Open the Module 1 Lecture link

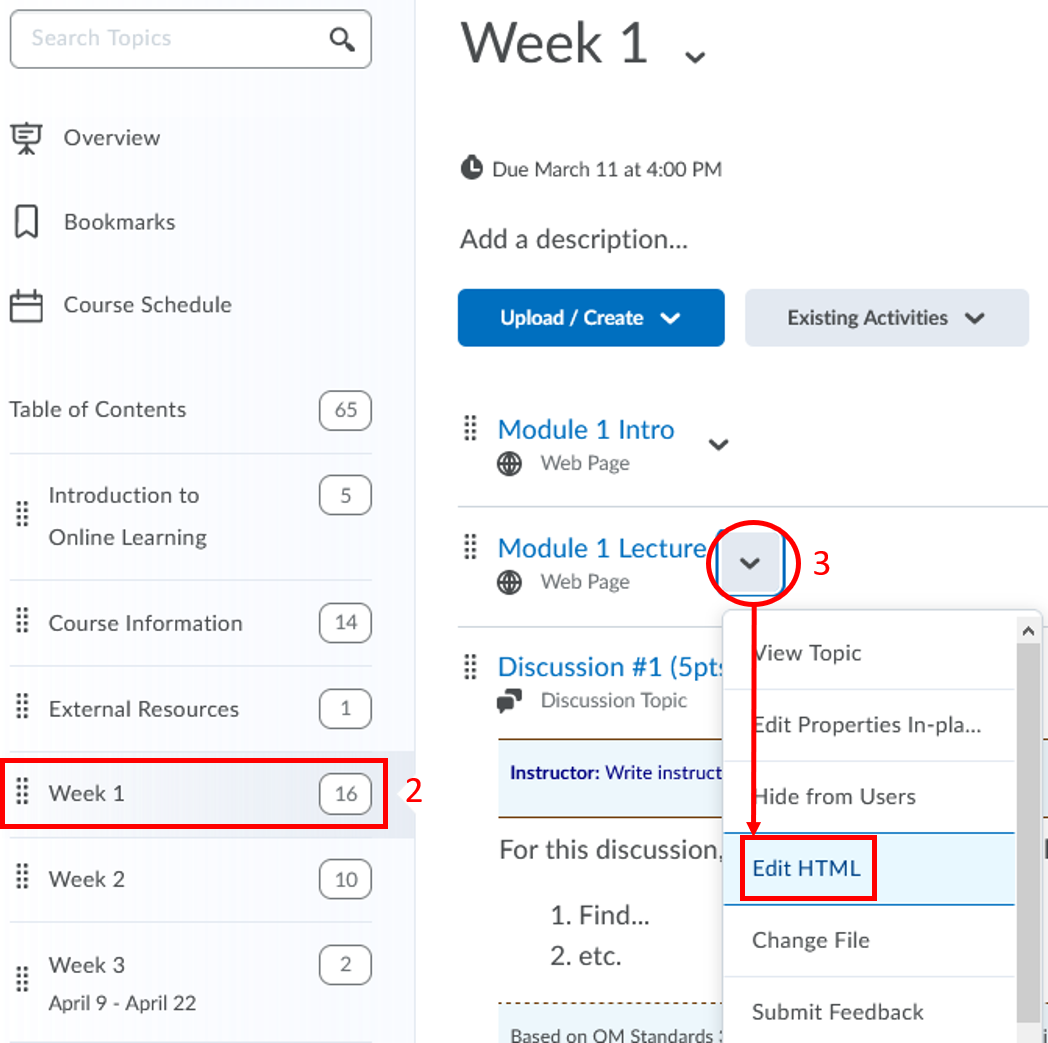(601, 548)
